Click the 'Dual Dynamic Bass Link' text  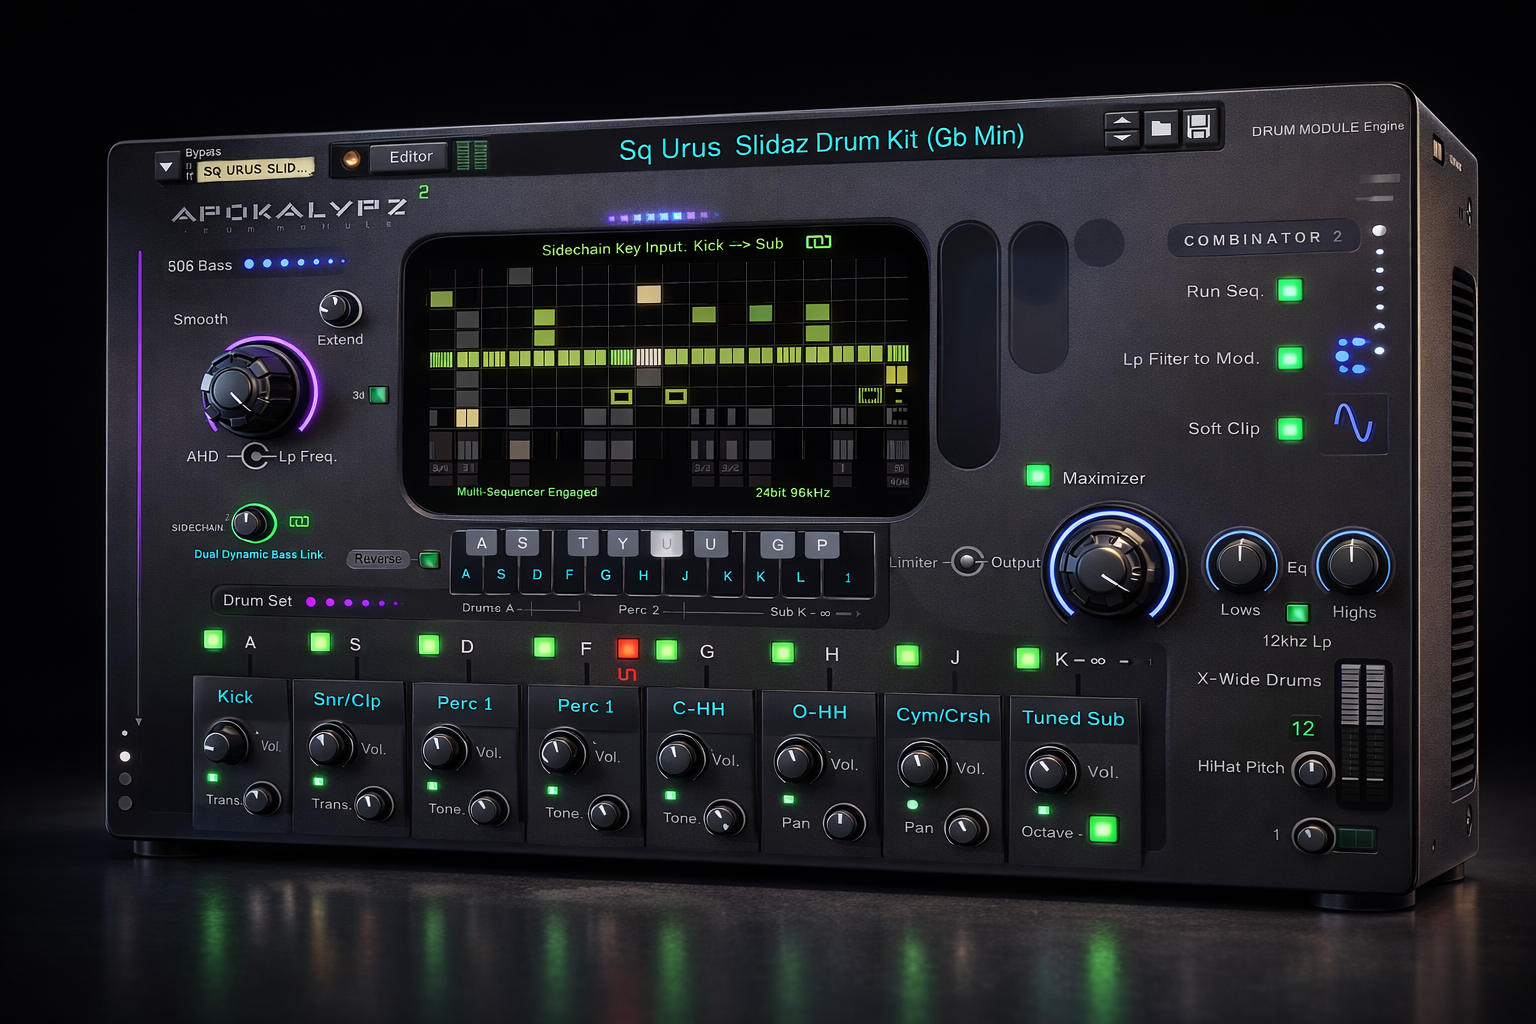tap(259, 554)
